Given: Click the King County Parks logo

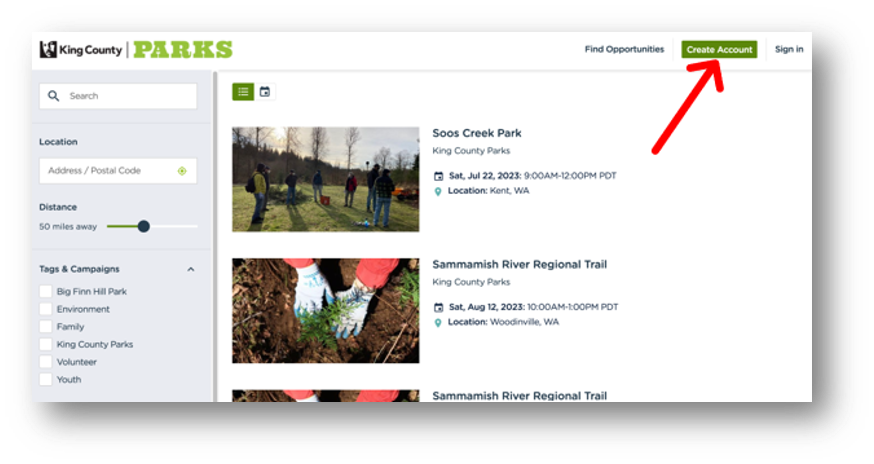Looking at the screenshot, I should [x=136, y=50].
